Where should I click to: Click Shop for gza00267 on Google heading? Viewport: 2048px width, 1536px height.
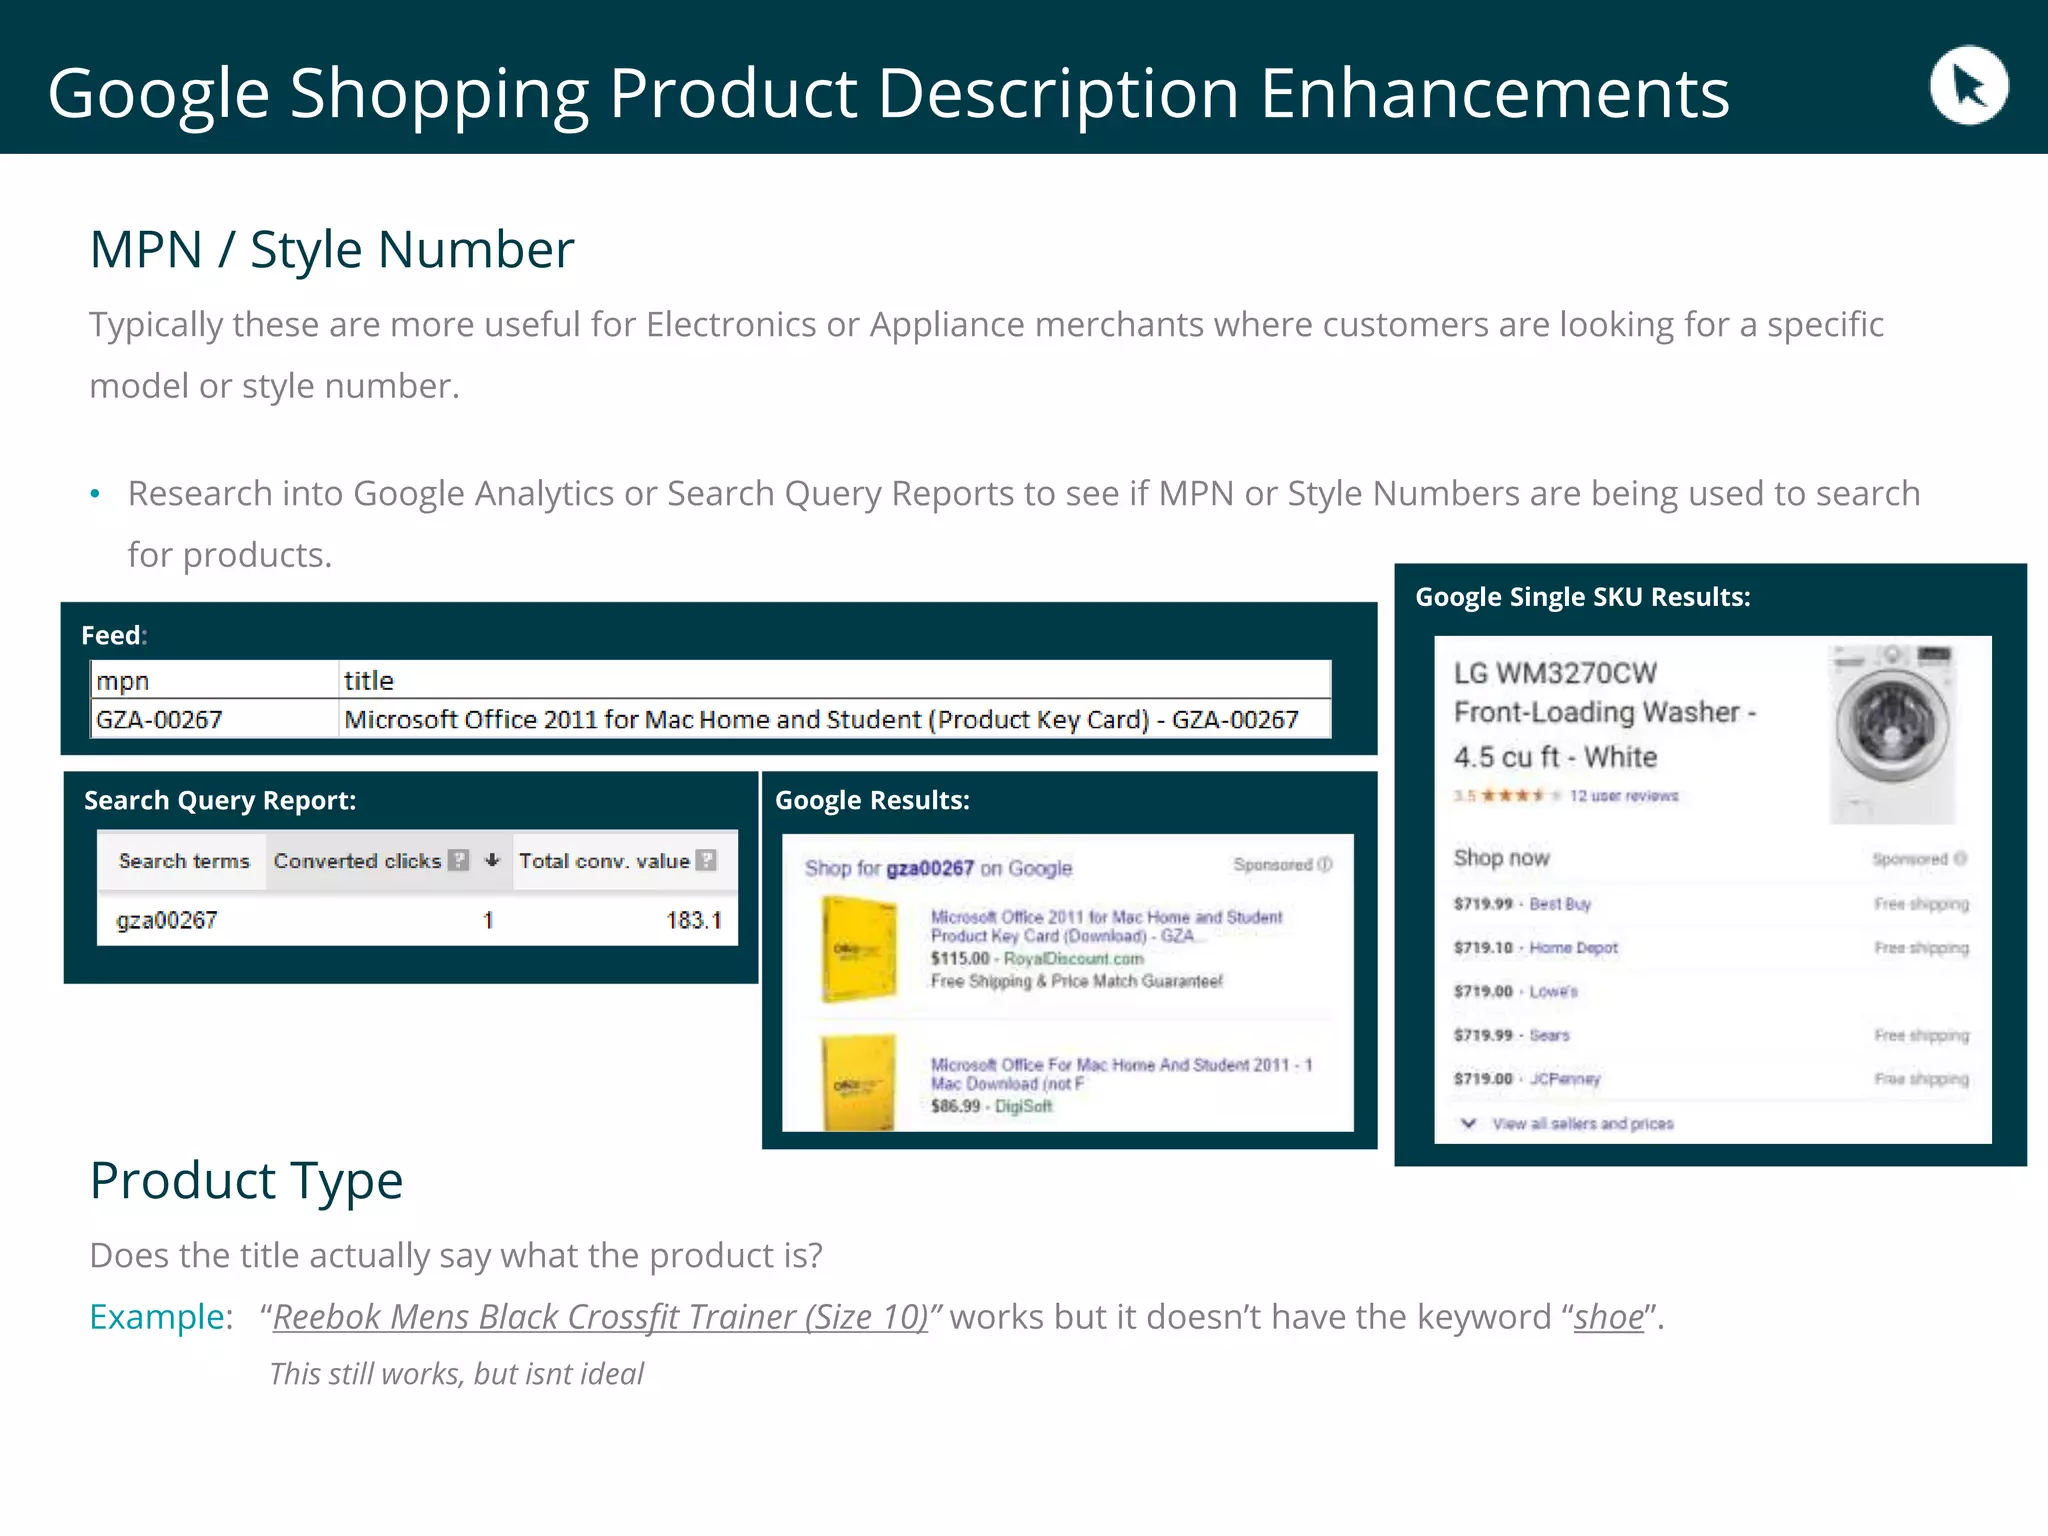point(938,868)
